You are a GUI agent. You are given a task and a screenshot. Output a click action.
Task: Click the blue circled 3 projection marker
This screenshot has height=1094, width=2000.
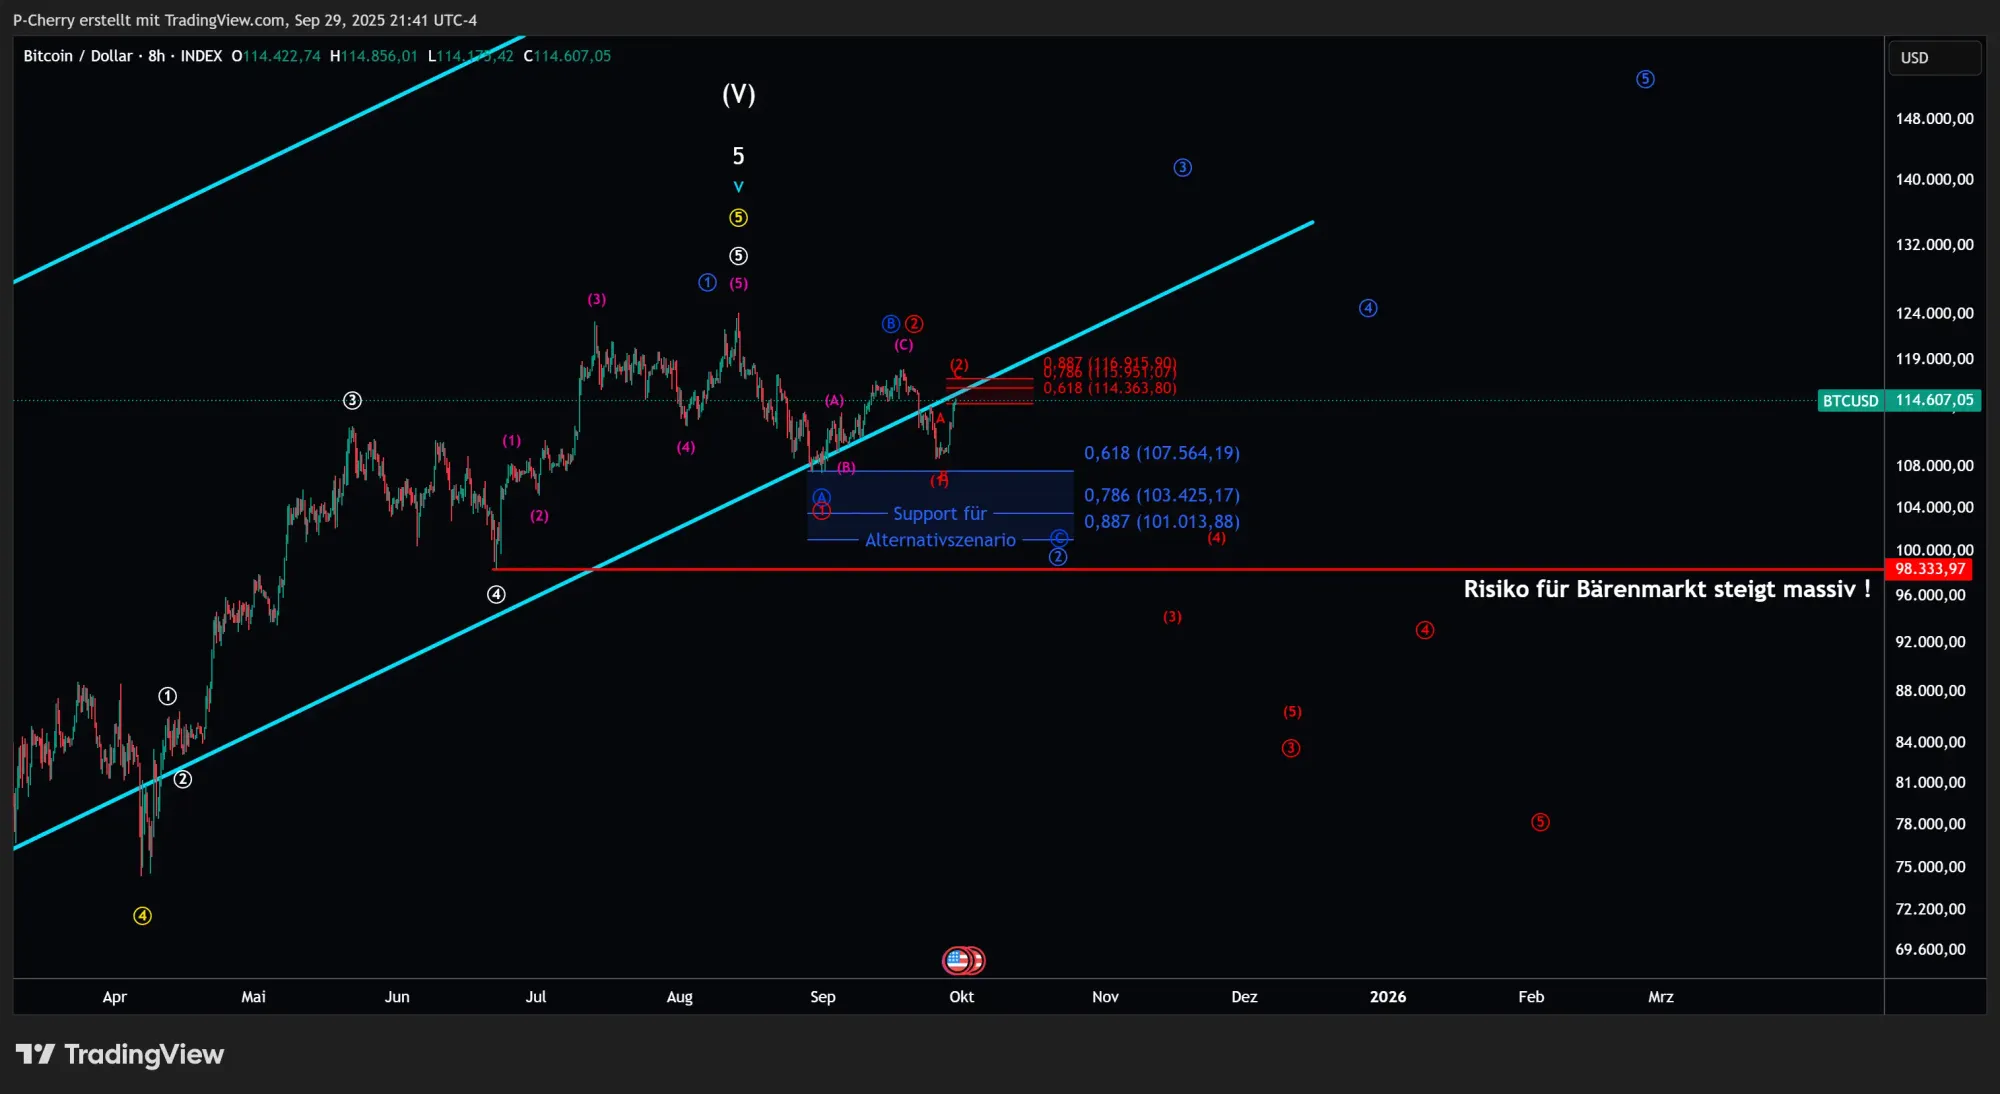point(1182,168)
